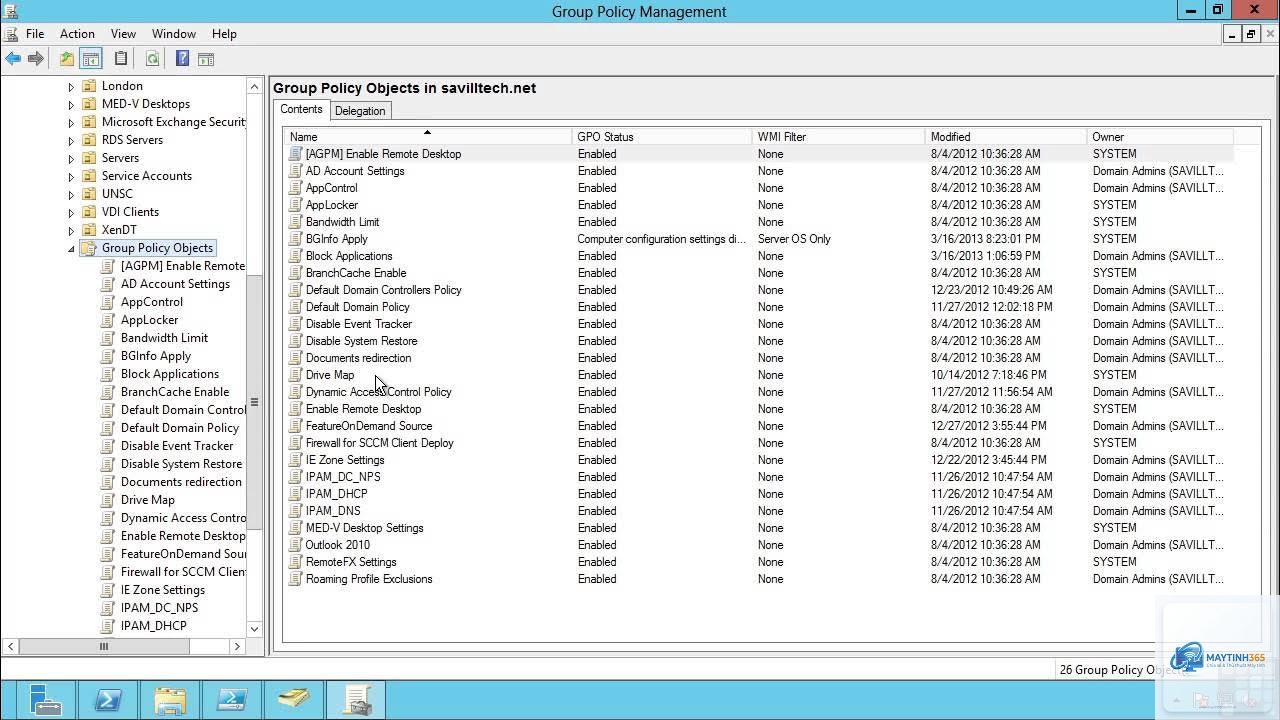
Task: Open the PowerShell icon next to Server Manager
Action: (107, 700)
